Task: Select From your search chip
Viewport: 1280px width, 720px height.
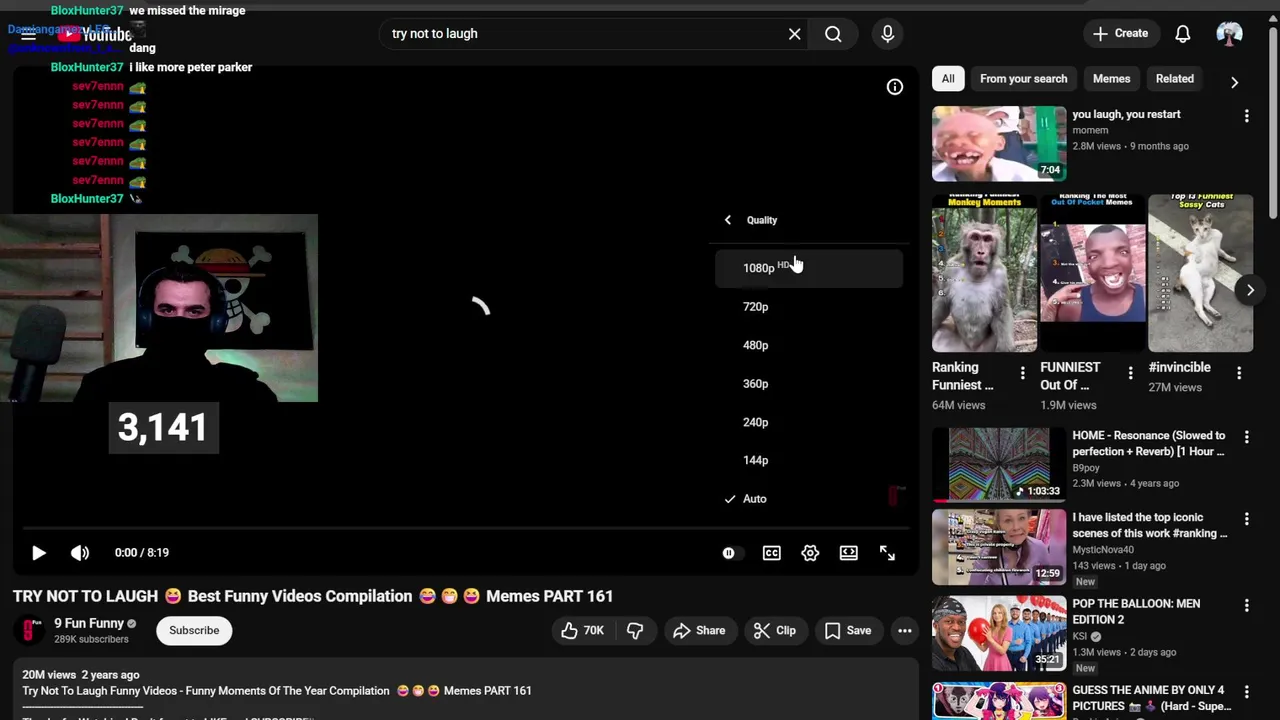Action: coord(1023,79)
